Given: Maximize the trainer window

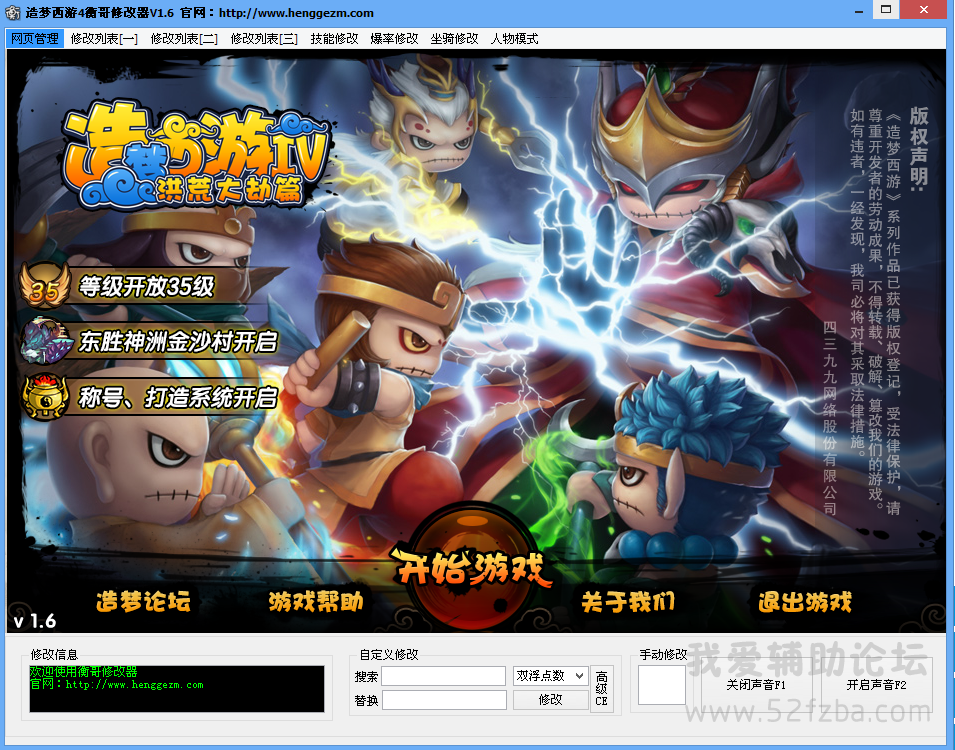Looking at the screenshot, I should (x=886, y=10).
